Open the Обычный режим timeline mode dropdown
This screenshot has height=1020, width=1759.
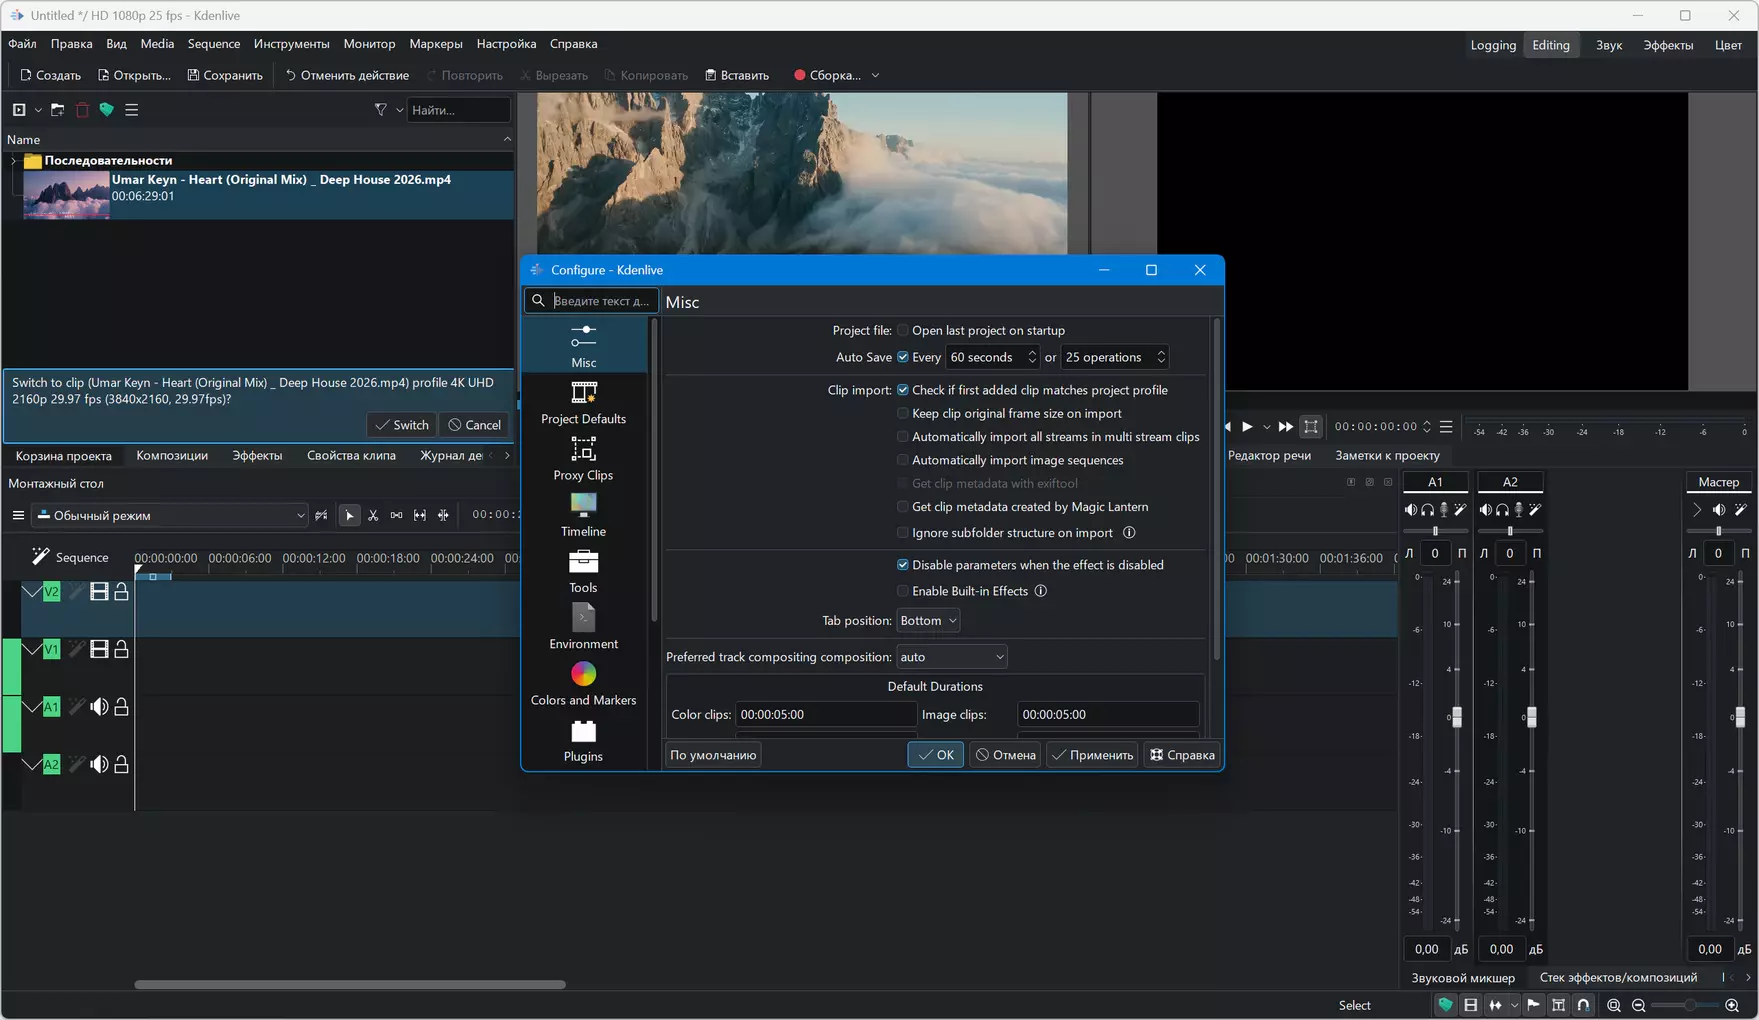tap(170, 516)
